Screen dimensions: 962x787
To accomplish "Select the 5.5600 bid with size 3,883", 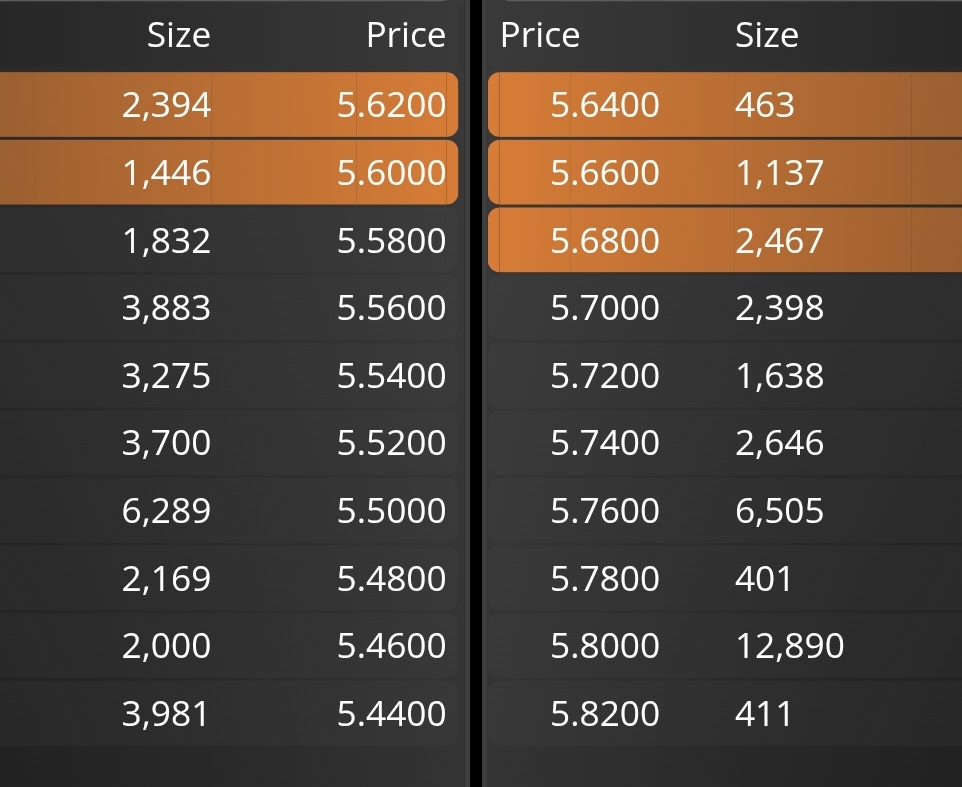I will click(229, 307).
